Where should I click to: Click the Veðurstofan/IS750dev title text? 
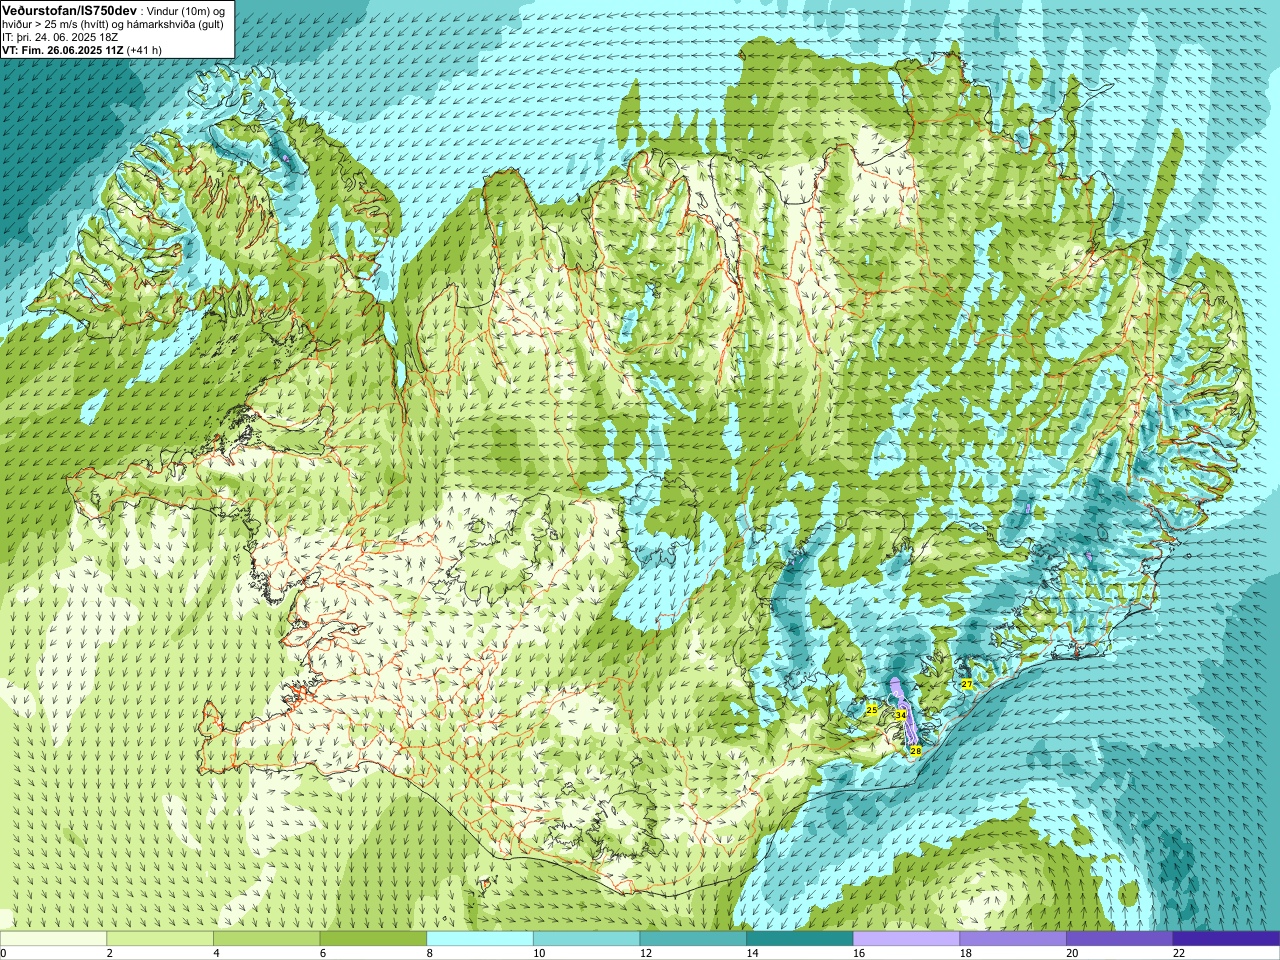[70, 10]
